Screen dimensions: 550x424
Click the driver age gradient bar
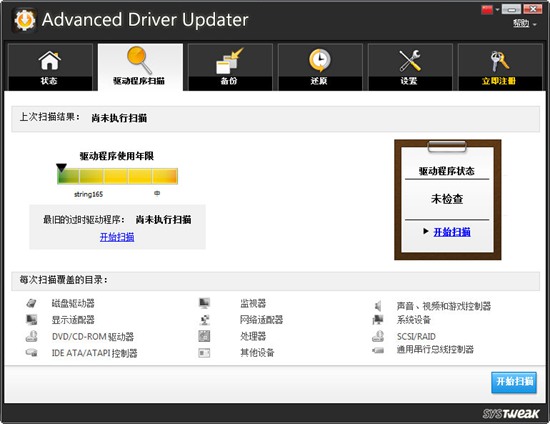tap(118, 176)
